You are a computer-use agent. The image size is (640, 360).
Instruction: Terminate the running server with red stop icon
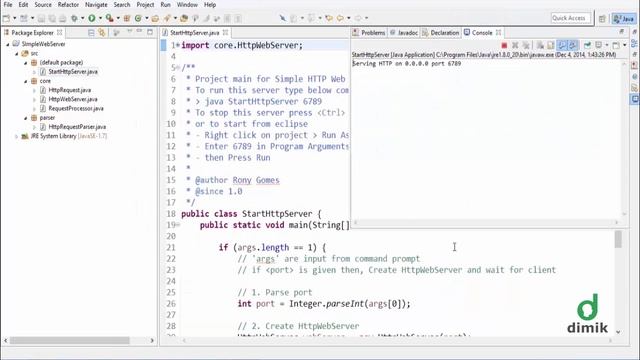click(504, 45)
